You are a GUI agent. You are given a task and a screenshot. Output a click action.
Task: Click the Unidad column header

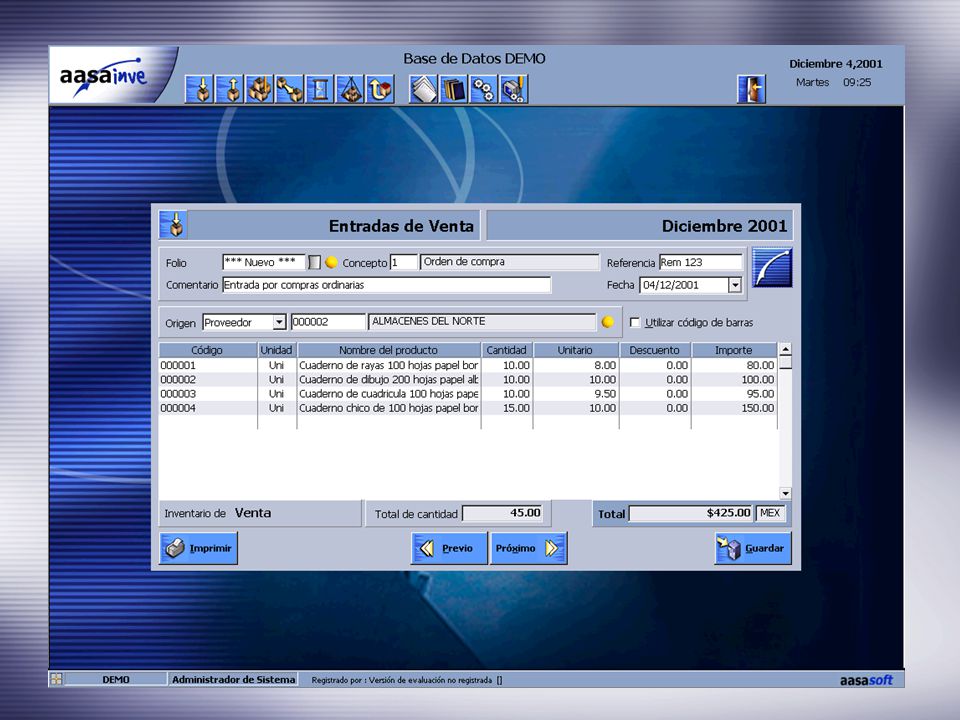coord(277,350)
